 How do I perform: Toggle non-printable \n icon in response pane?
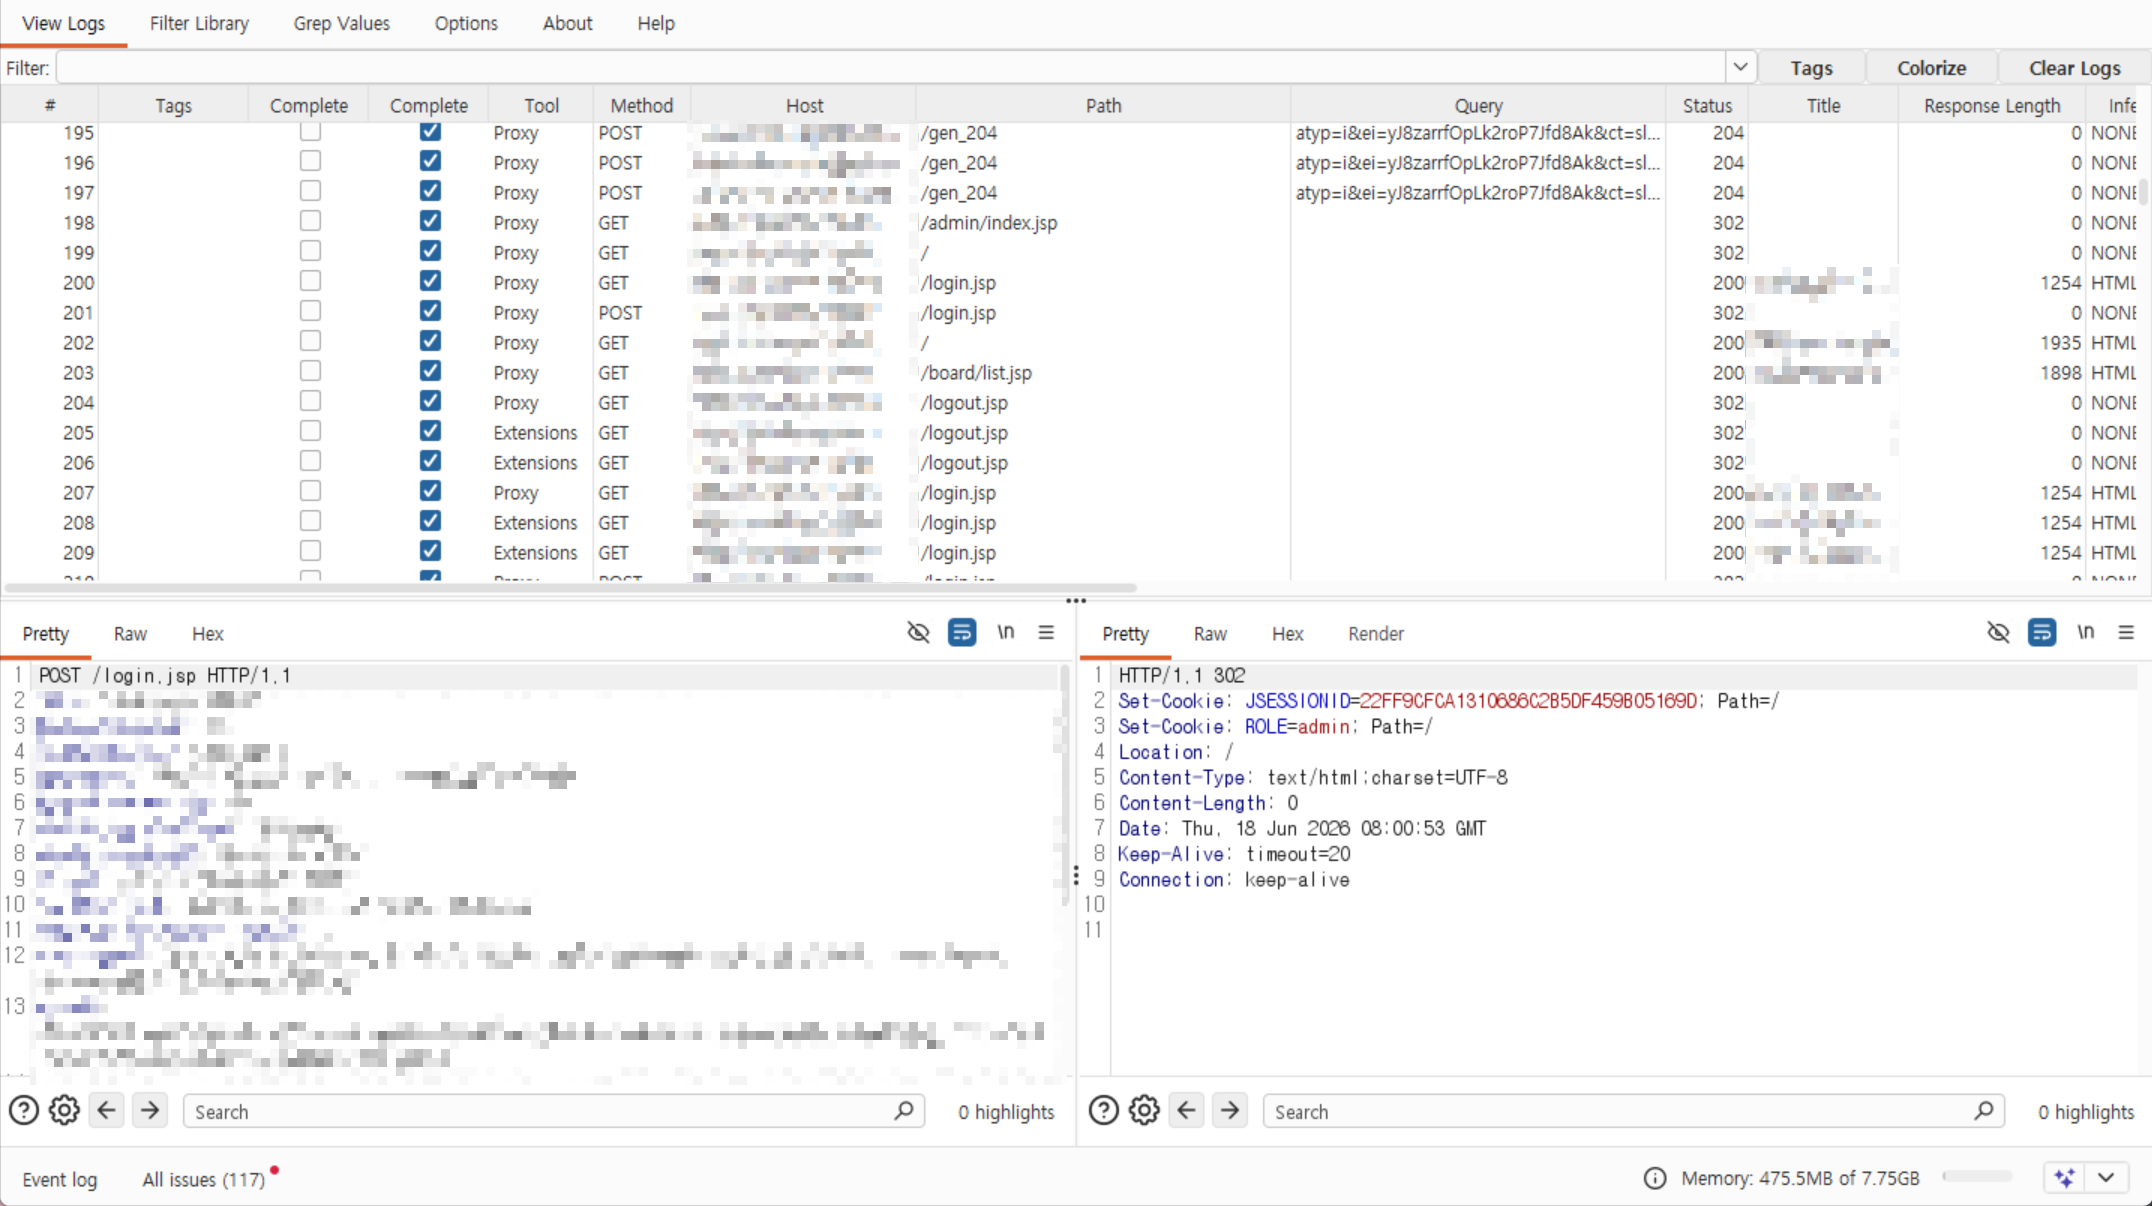[x=2085, y=632]
